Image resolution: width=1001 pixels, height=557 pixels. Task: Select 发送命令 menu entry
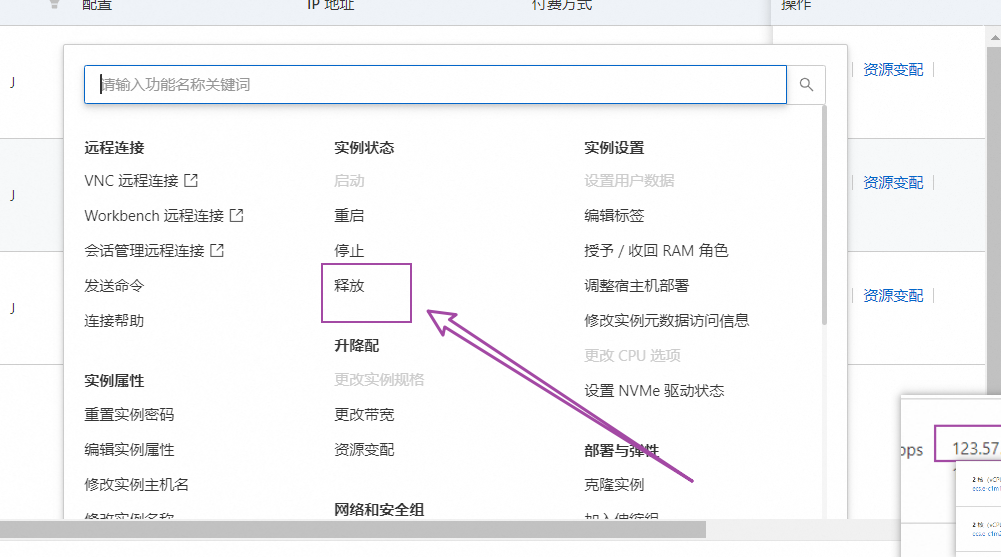coord(114,286)
